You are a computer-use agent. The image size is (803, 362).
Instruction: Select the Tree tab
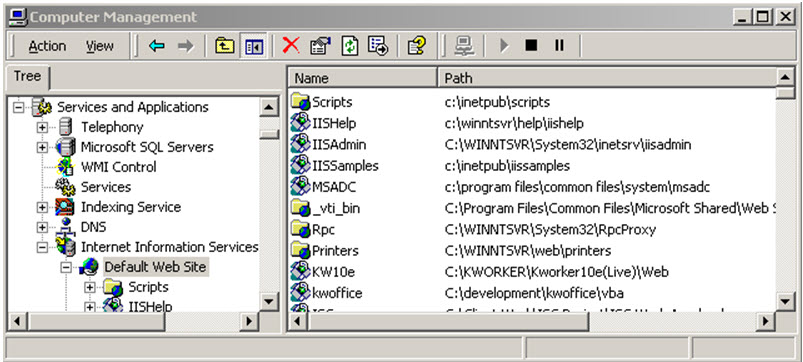point(27,77)
